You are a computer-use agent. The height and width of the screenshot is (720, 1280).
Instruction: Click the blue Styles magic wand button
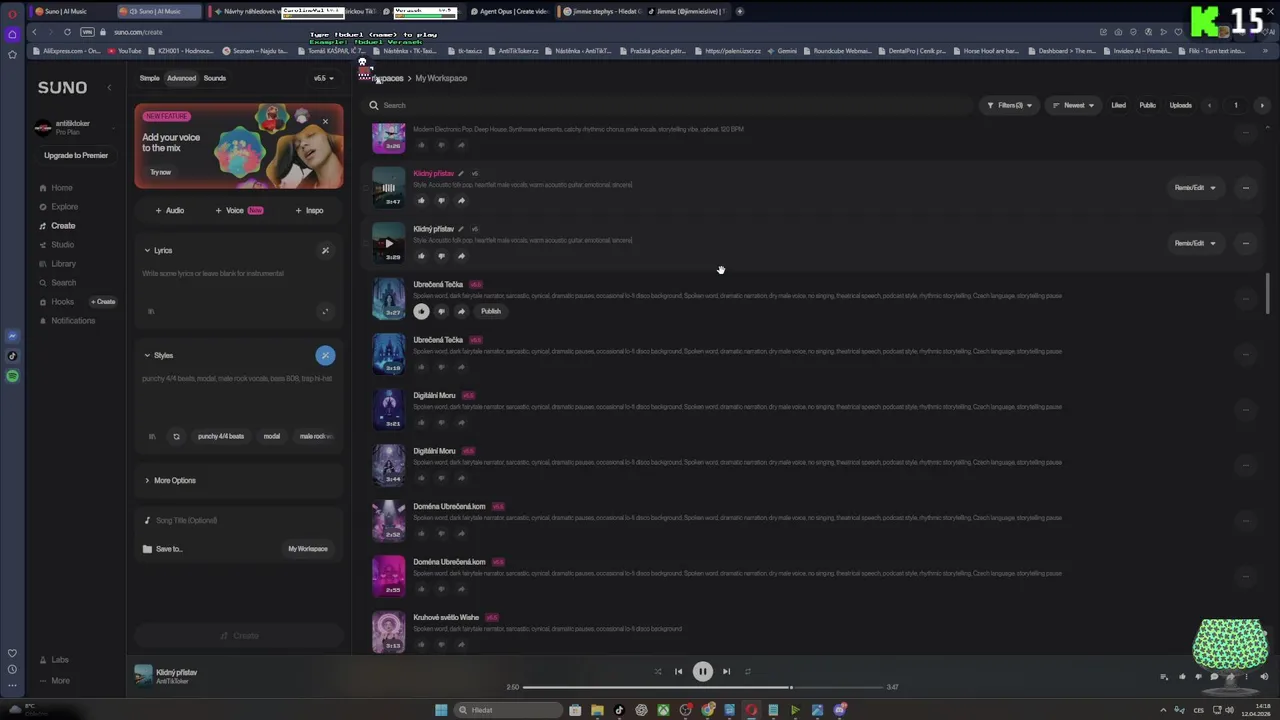click(x=325, y=355)
